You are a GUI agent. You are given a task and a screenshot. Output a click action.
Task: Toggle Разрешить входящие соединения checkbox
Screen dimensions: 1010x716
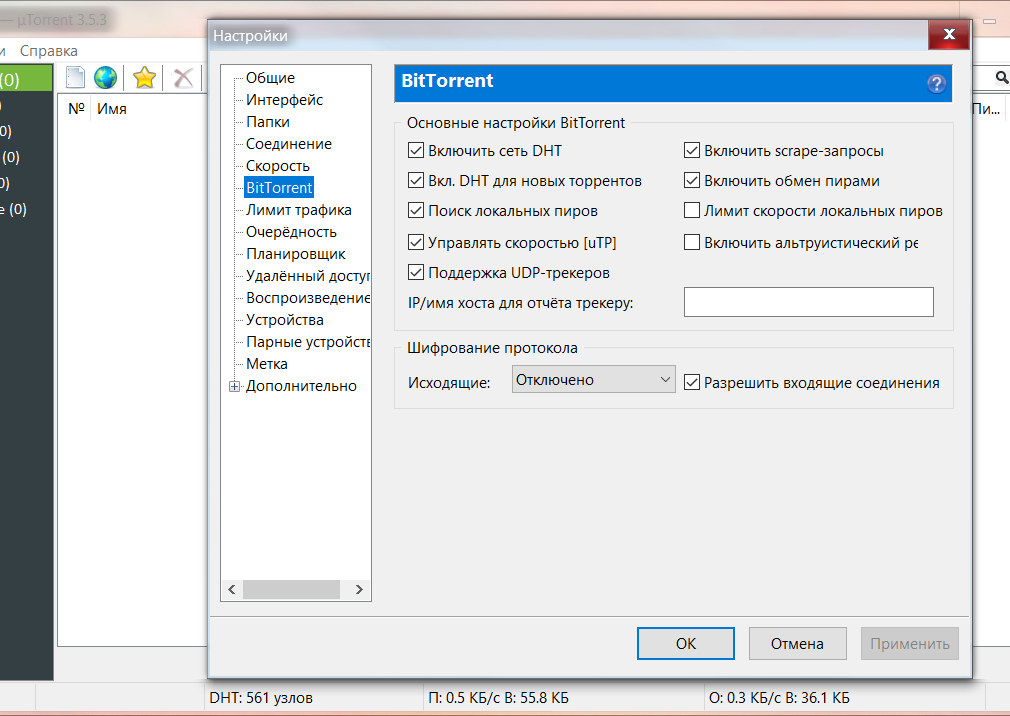click(x=692, y=383)
